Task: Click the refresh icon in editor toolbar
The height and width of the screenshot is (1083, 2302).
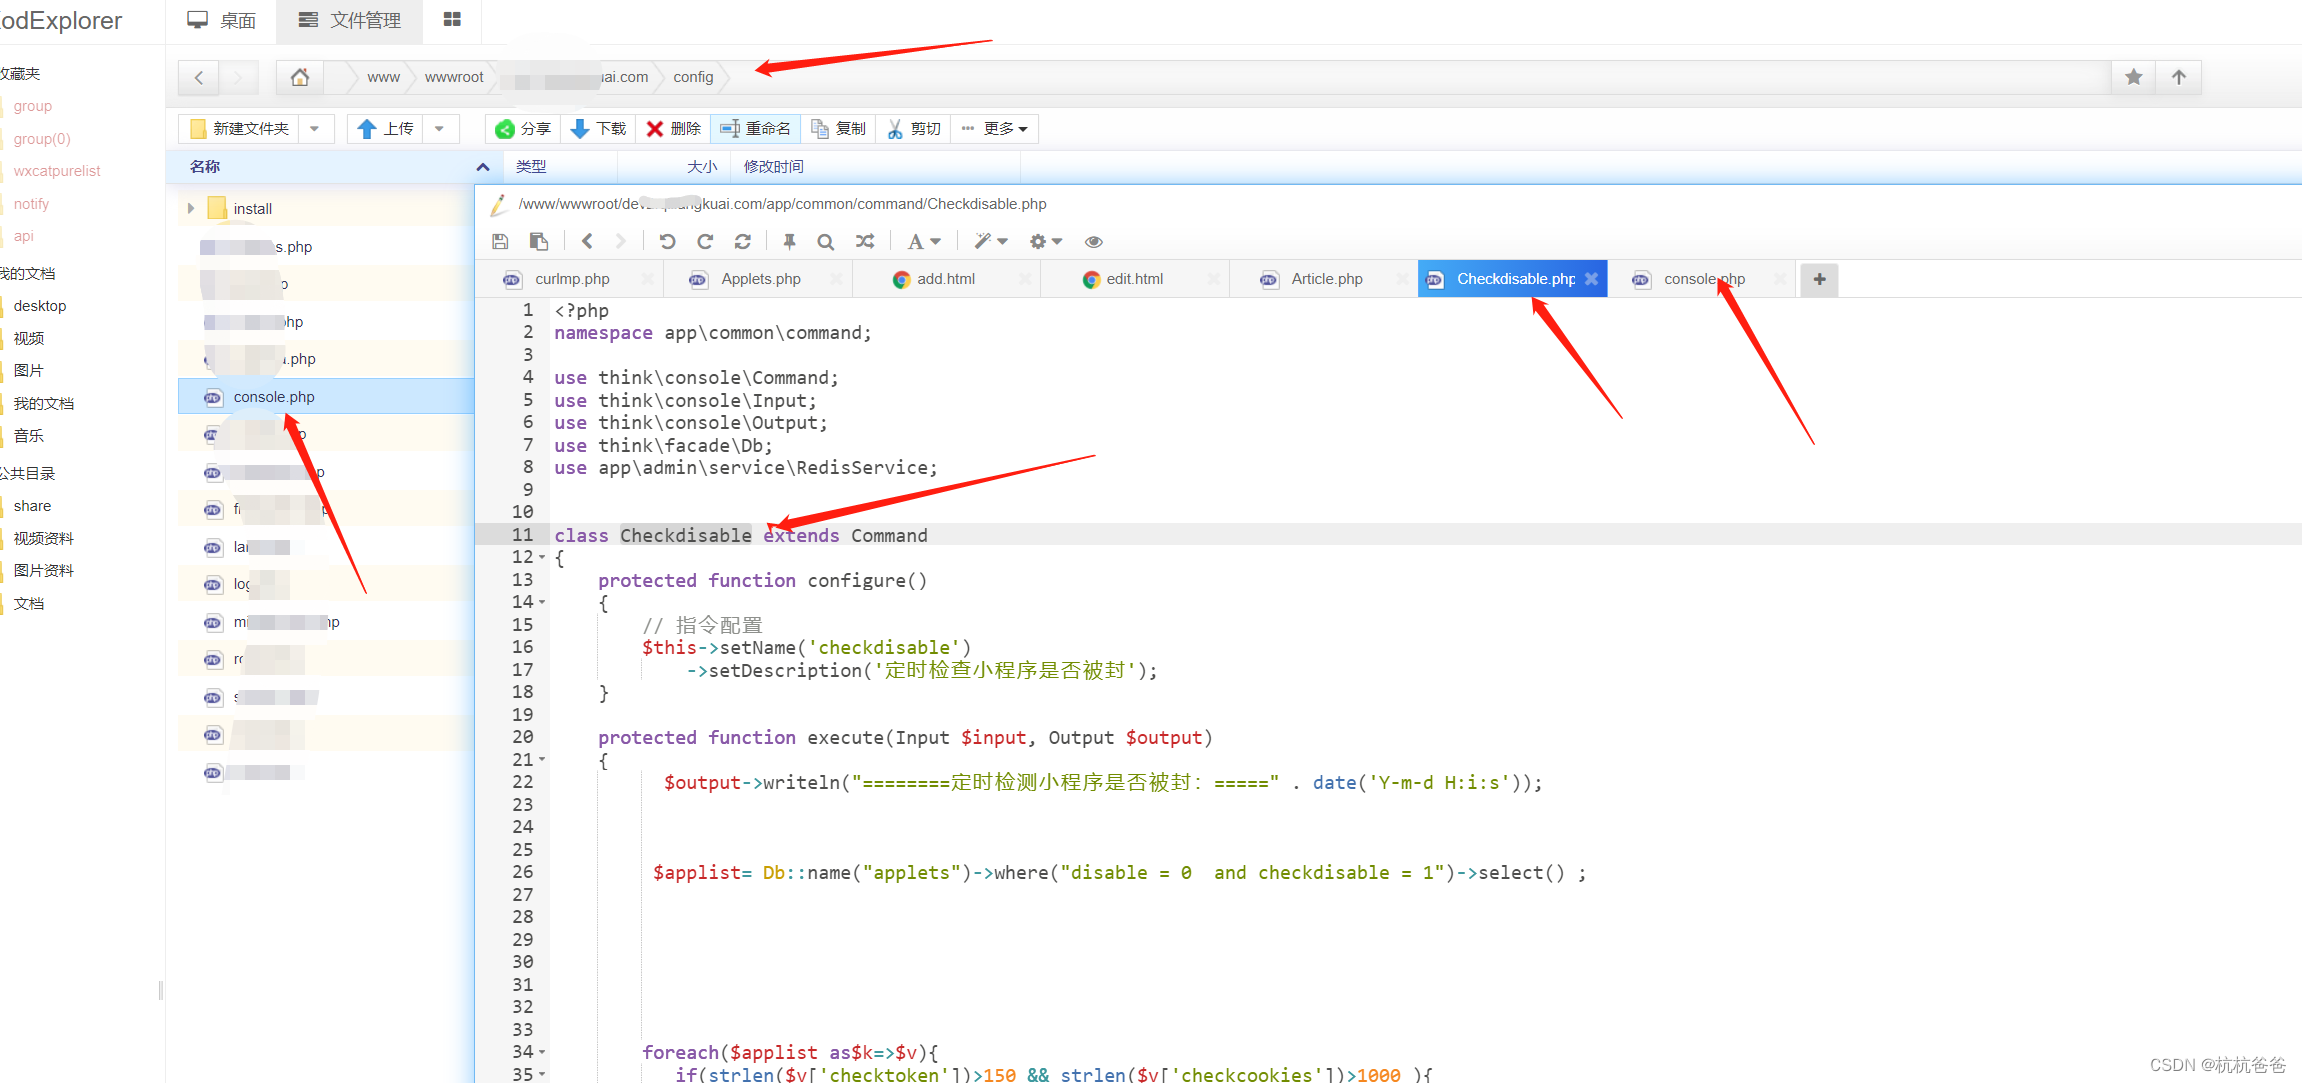Action: 742,241
